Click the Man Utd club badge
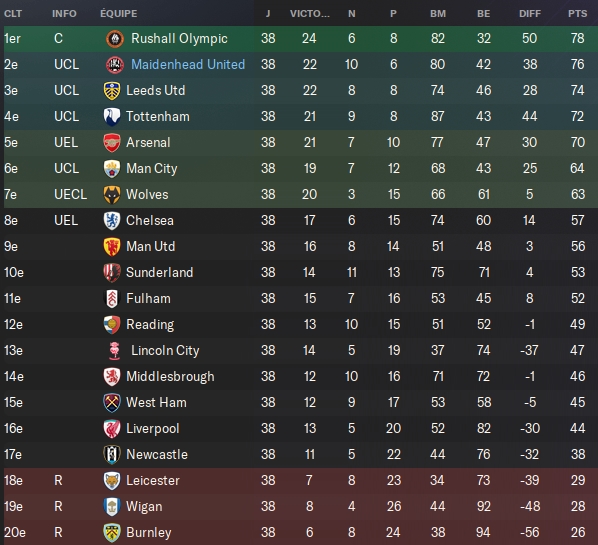Screen dimensions: 598x545 point(112,247)
